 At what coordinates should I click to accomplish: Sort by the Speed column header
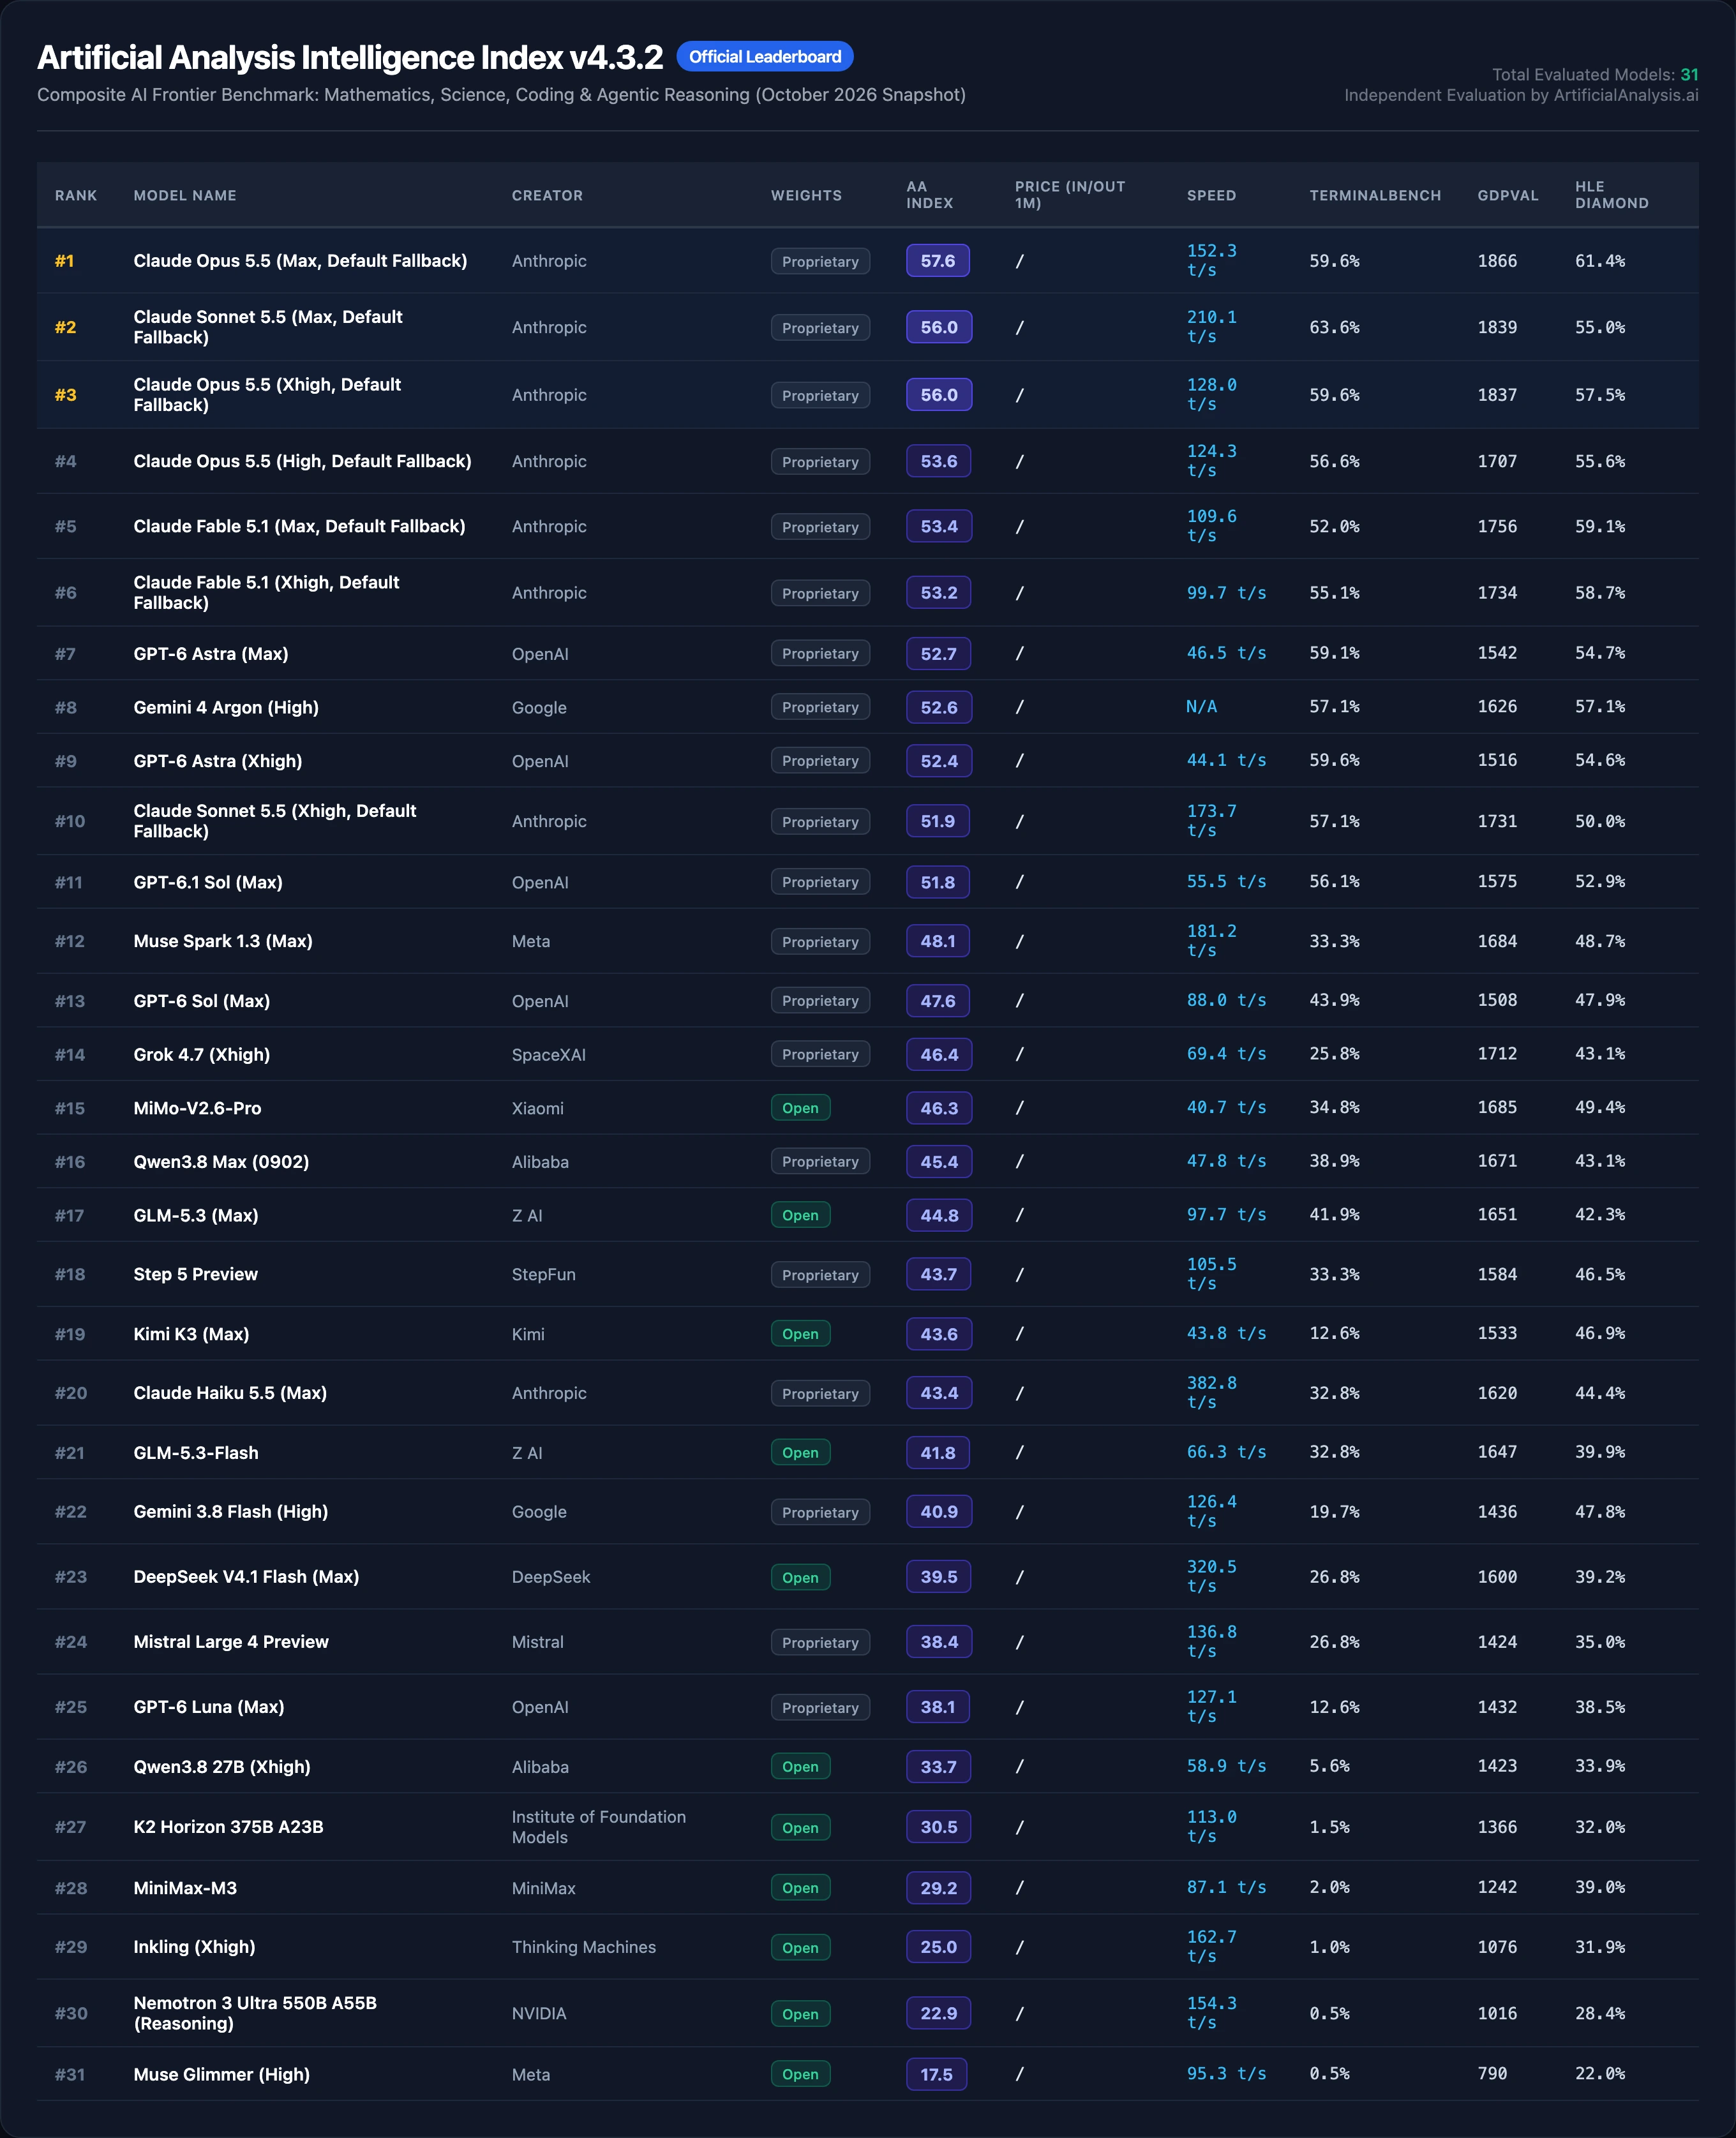click(1211, 195)
